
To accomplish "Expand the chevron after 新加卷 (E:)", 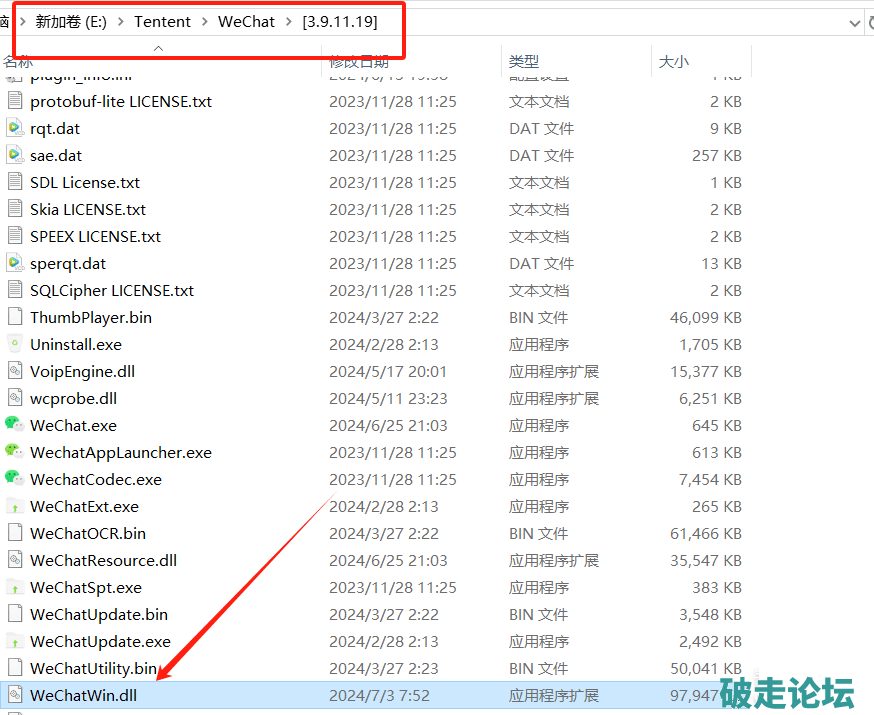I will 121,22.
